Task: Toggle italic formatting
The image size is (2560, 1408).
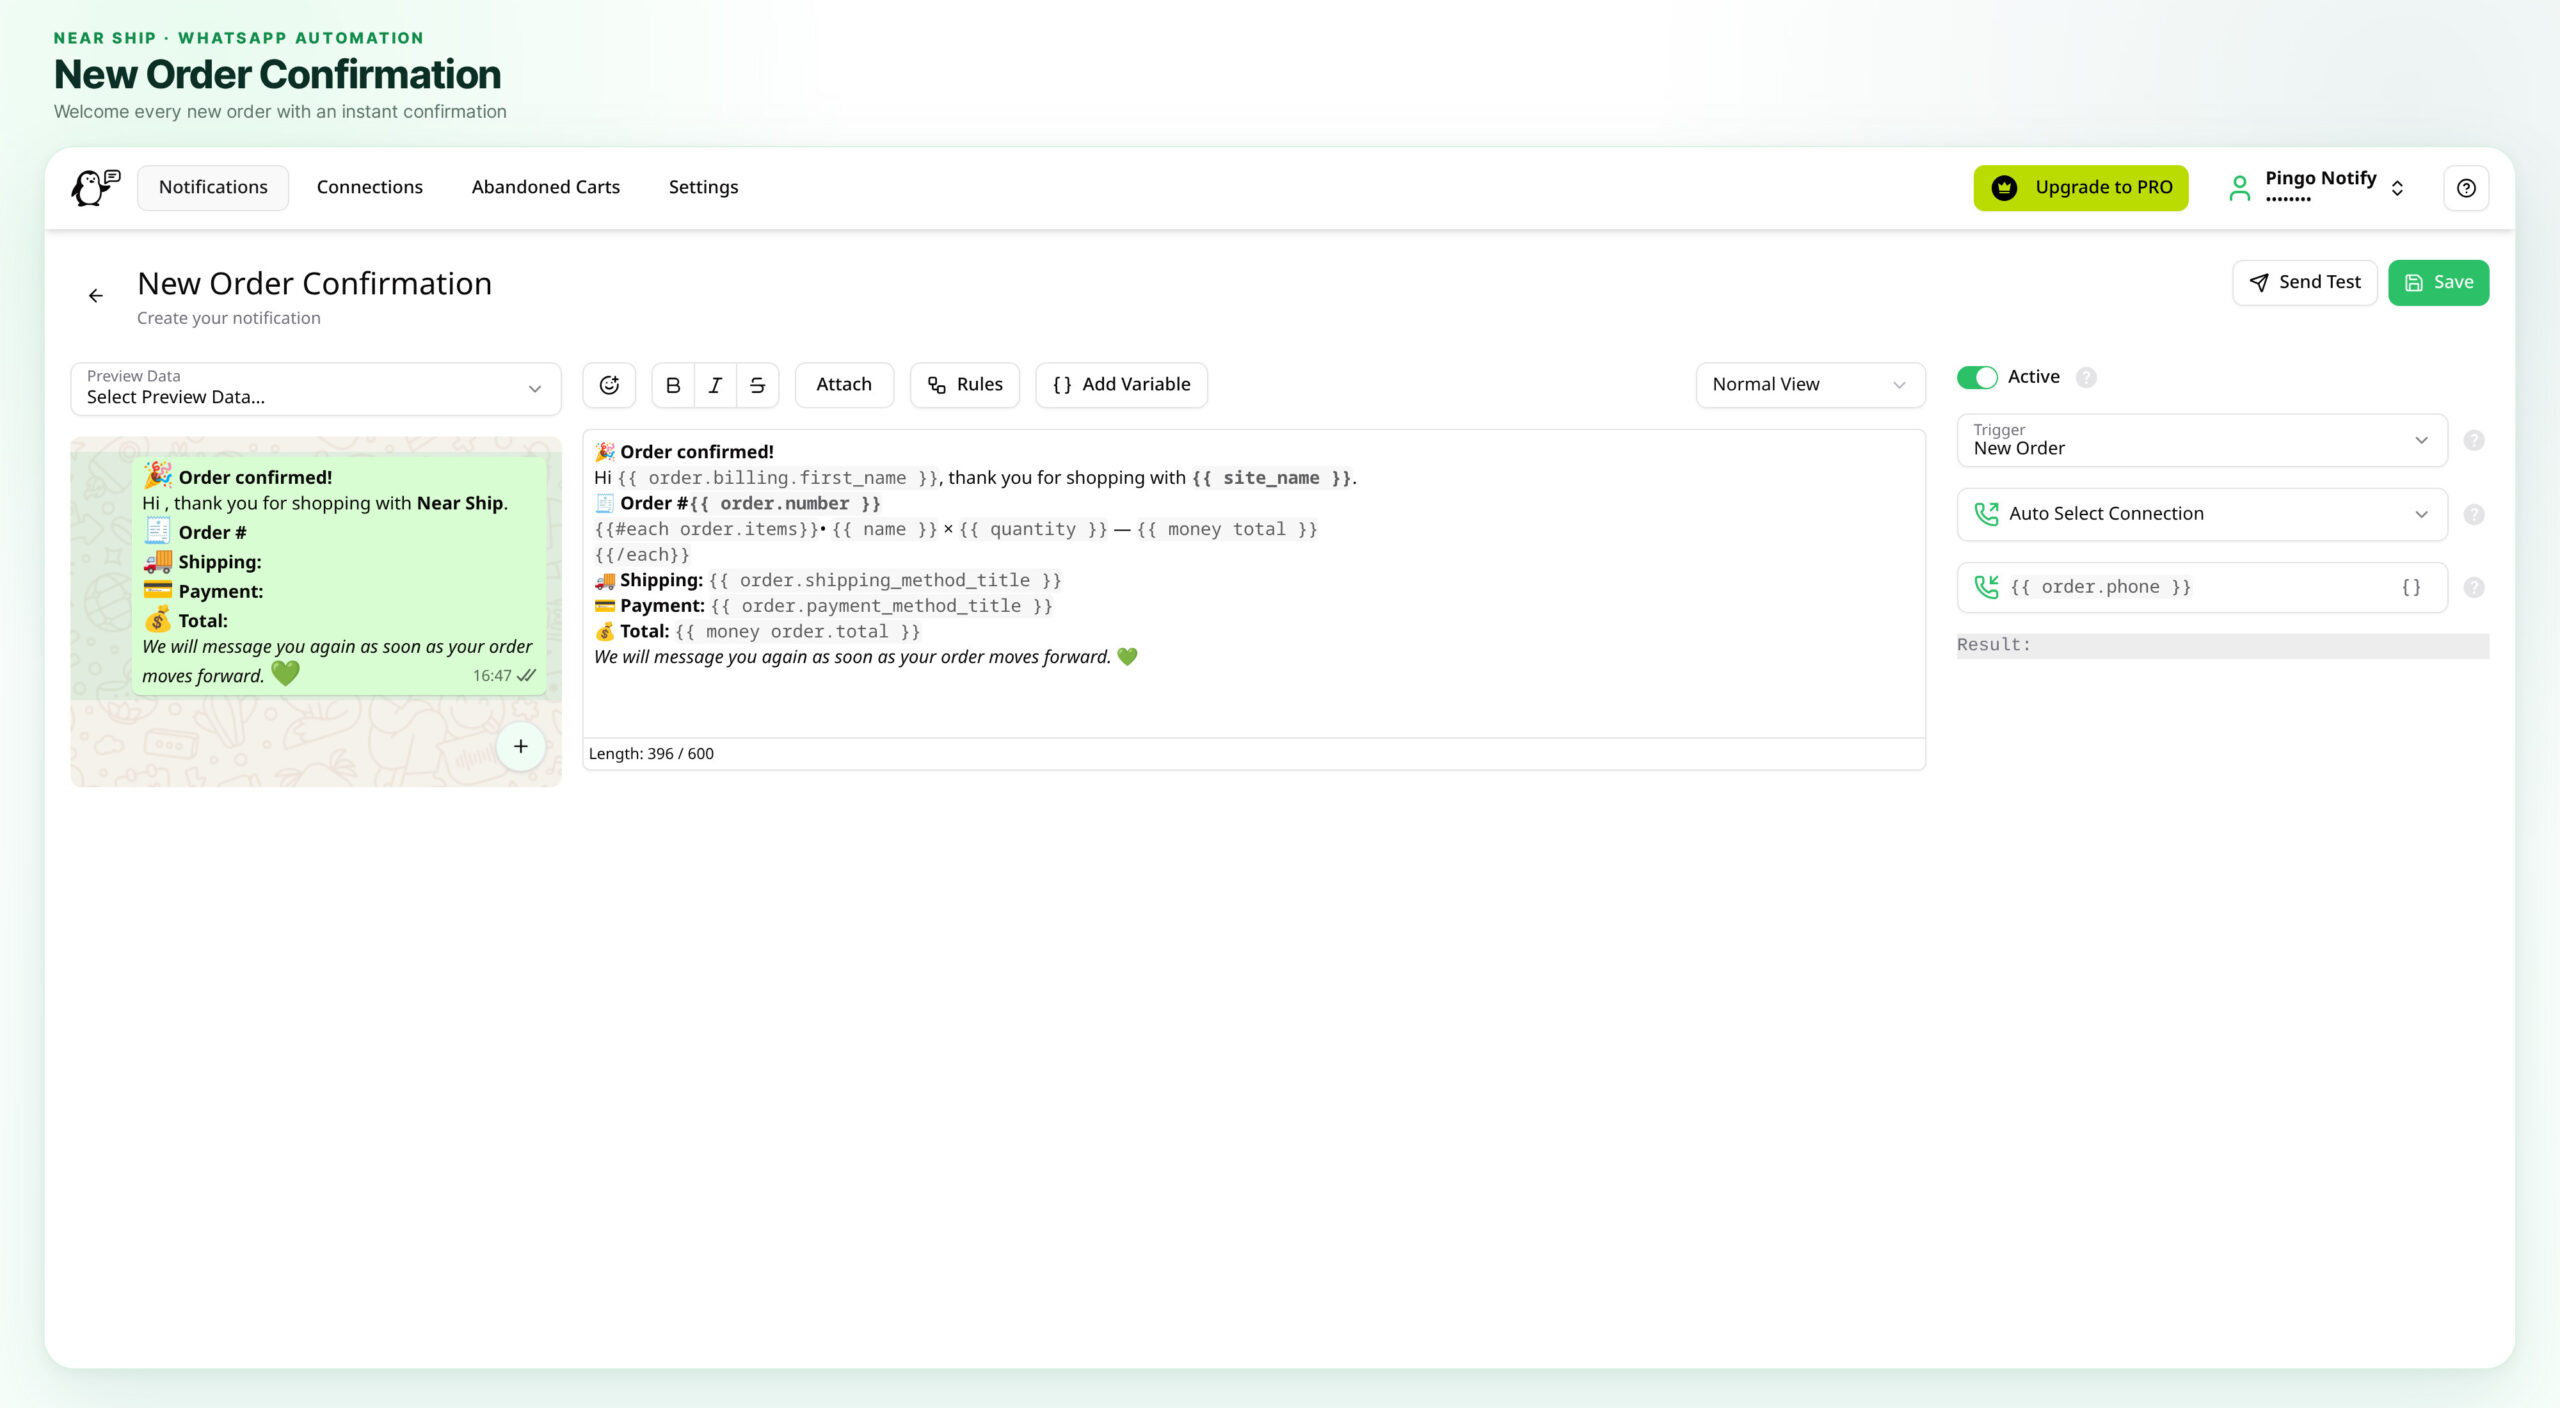Action: (x=715, y=385)
